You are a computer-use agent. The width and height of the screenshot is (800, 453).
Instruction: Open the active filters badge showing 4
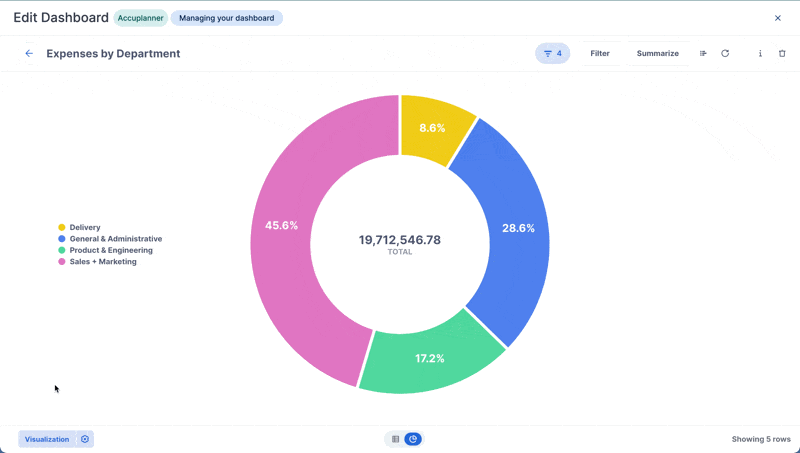coord(553,54)
